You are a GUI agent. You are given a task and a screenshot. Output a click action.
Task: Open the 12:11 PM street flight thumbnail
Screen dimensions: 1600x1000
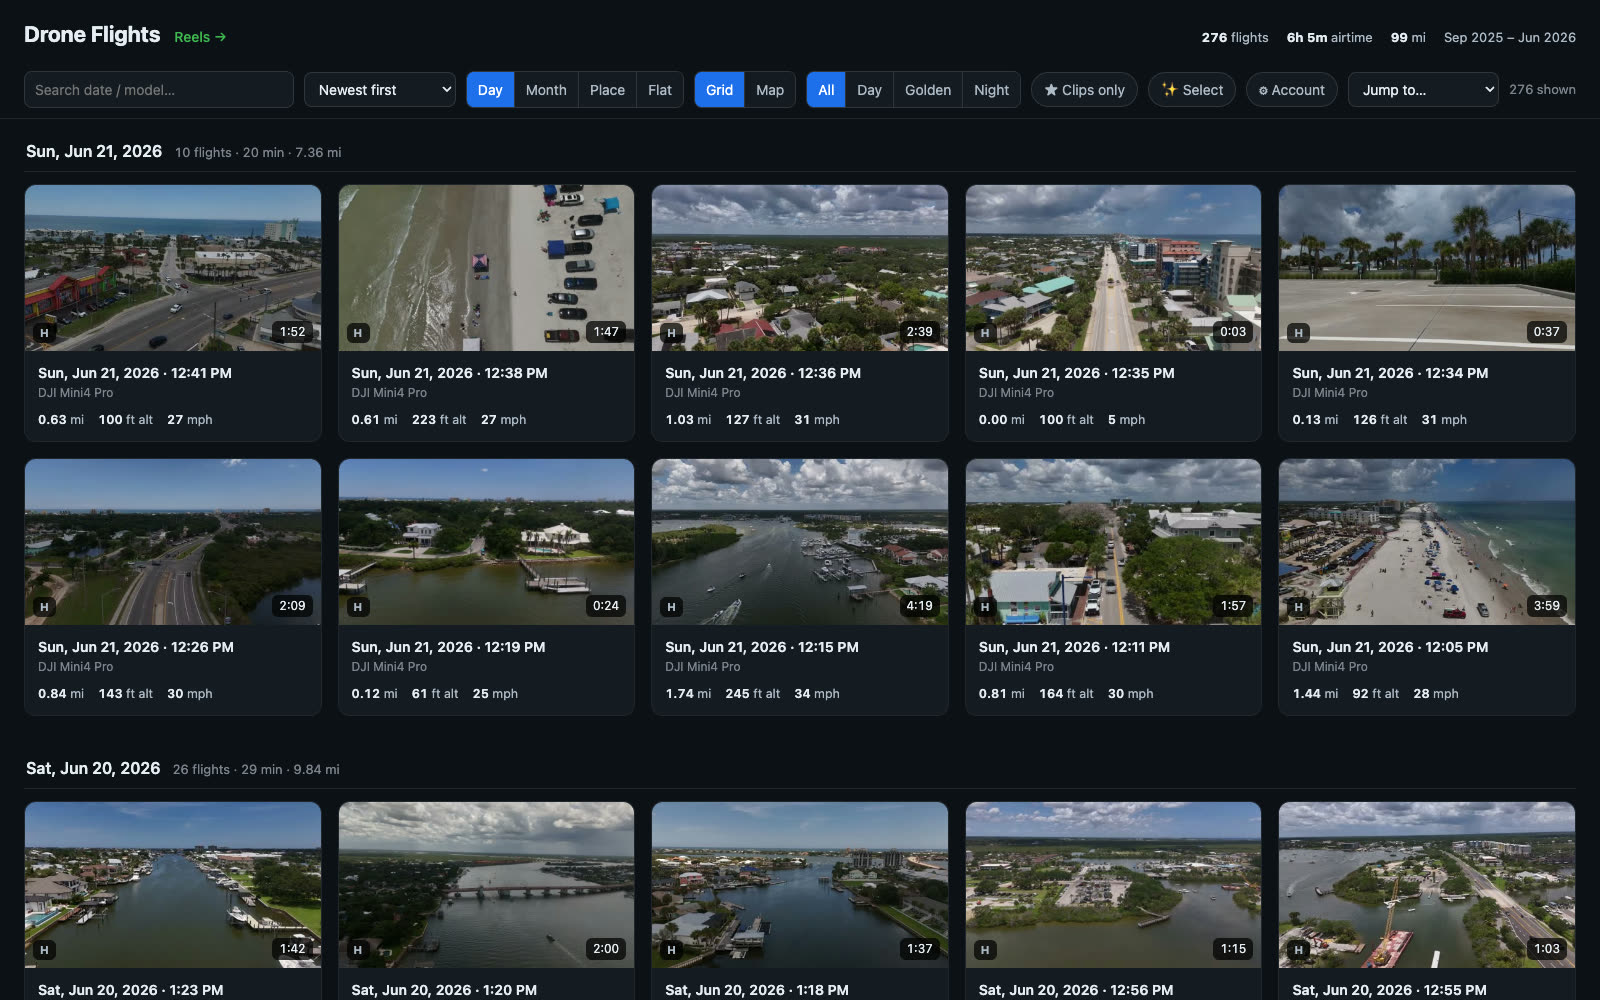[x=1113, y=542]
